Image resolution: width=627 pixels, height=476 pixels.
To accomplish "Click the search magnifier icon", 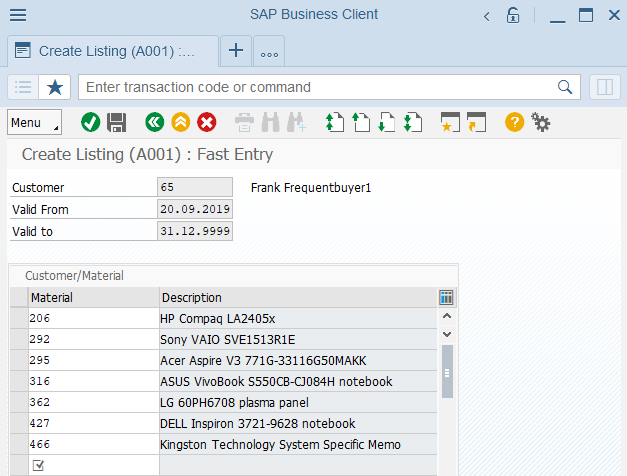I will (565, 87).
